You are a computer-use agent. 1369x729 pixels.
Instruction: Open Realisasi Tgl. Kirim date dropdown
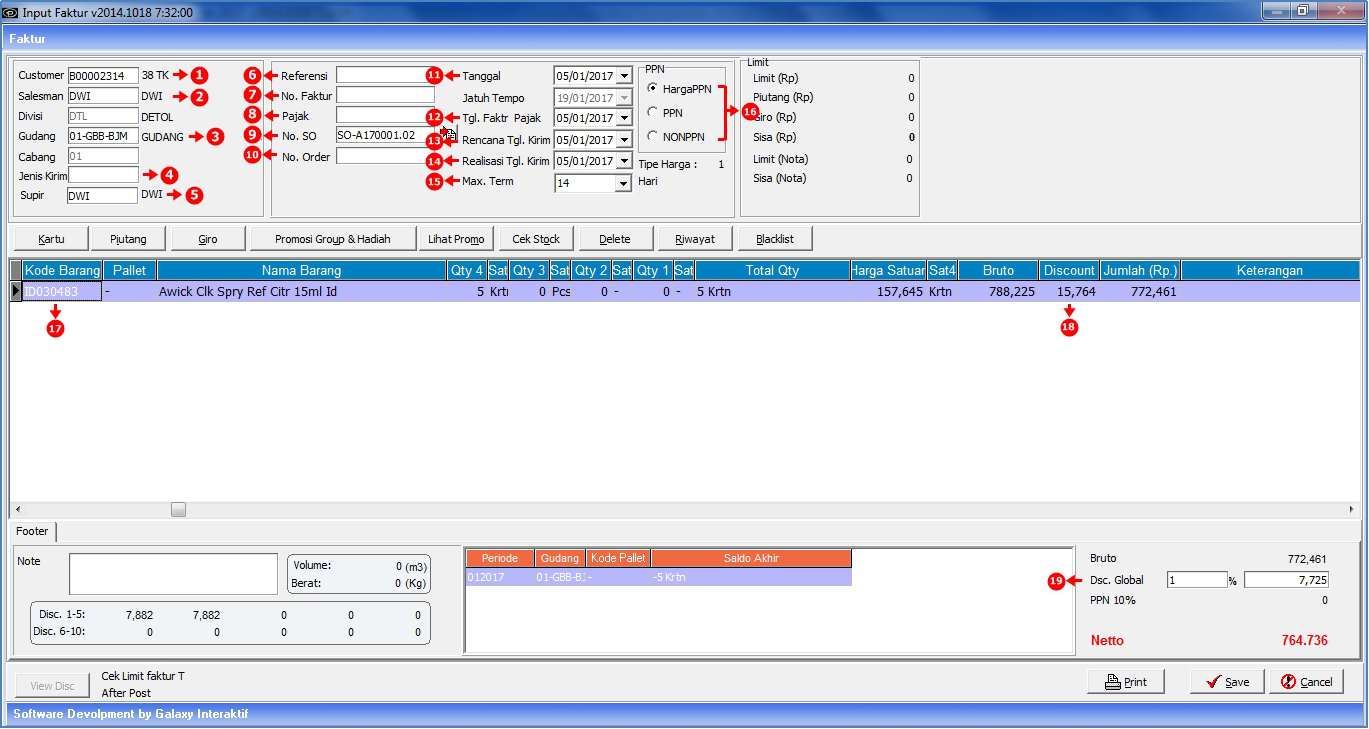pyautogui.click(x=624, y=161)
